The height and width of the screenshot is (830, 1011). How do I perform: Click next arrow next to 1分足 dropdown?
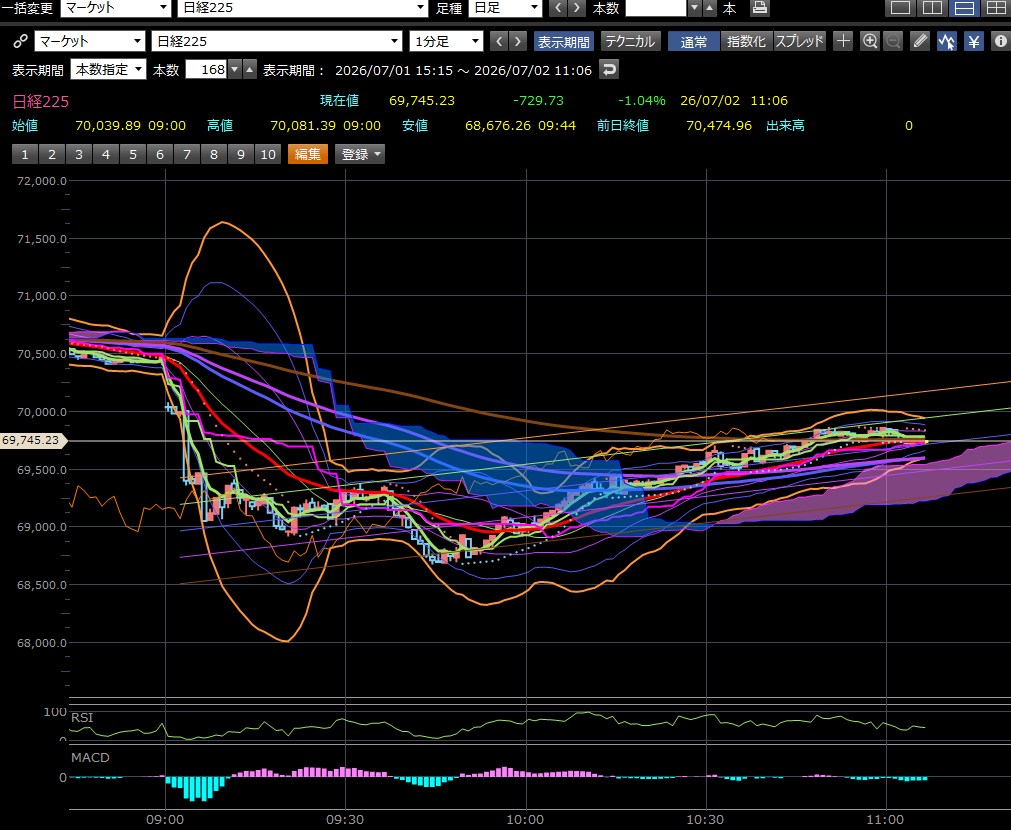coord(518,41)
